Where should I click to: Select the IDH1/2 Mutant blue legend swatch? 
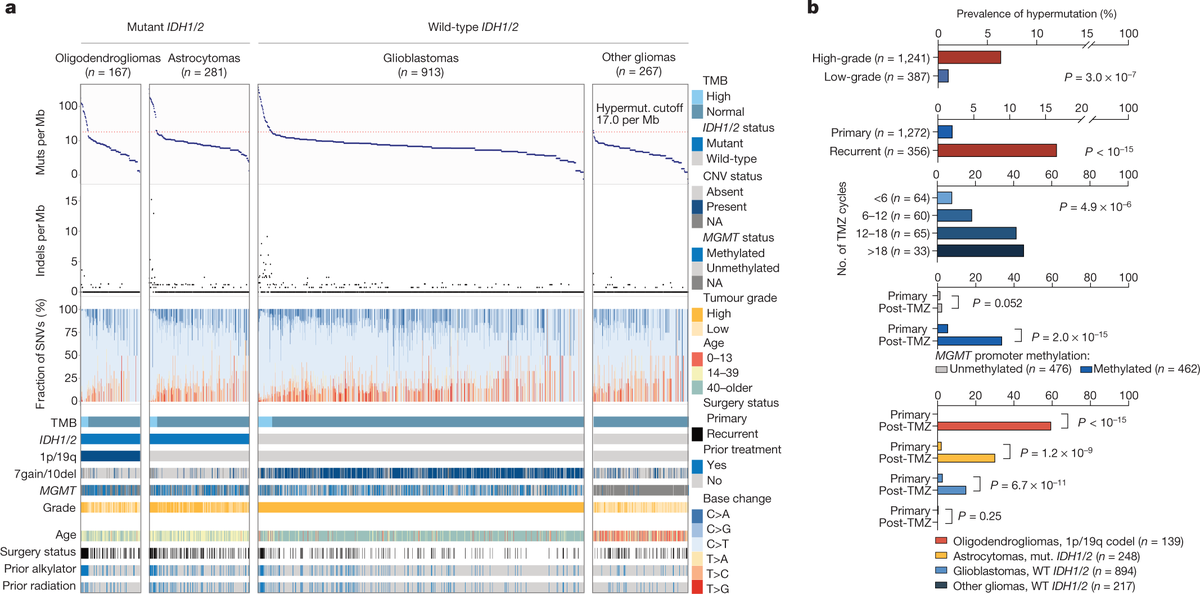click(697, 143)
